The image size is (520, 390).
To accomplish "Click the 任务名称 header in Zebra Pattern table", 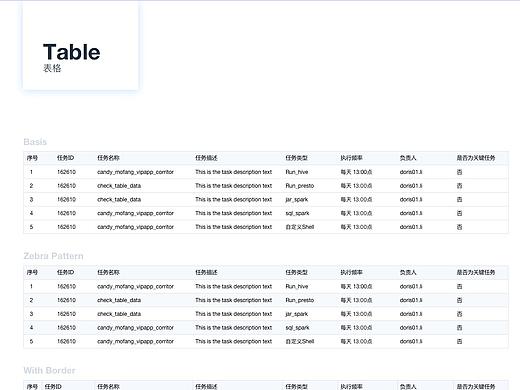I will tap(108, 272).
